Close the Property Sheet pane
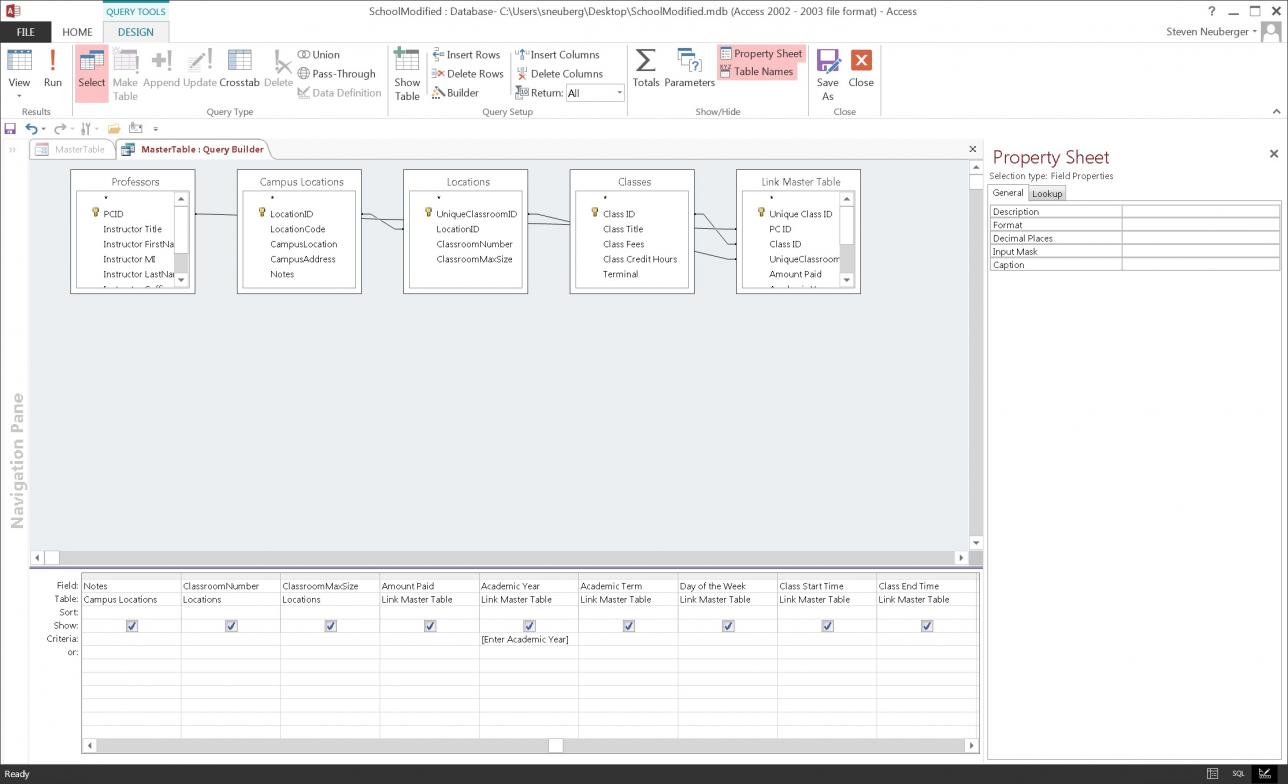The width and height of the screenshot is (1288, 784). click(1274, 154)
